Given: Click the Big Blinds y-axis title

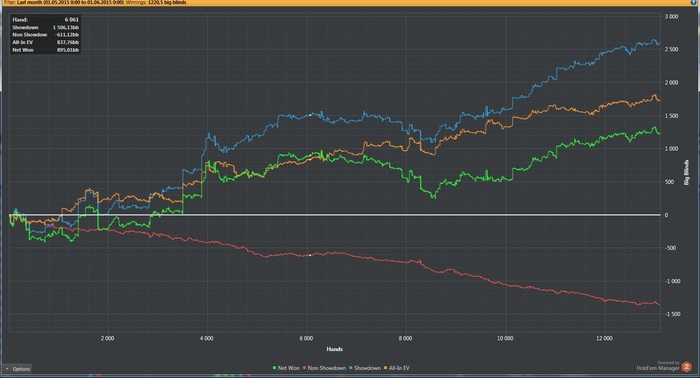Looking at the screenshot, I should pyautogui.click(x=687, y=172).
